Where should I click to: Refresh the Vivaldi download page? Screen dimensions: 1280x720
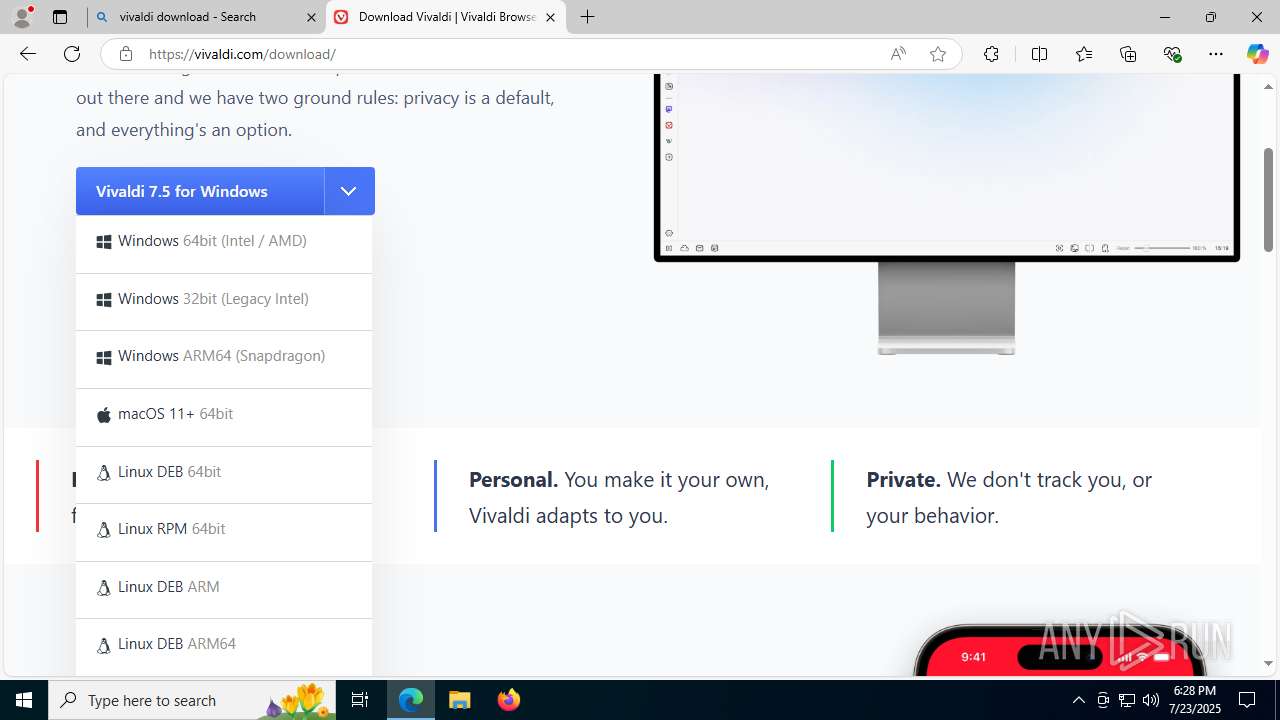click(72, 54)
